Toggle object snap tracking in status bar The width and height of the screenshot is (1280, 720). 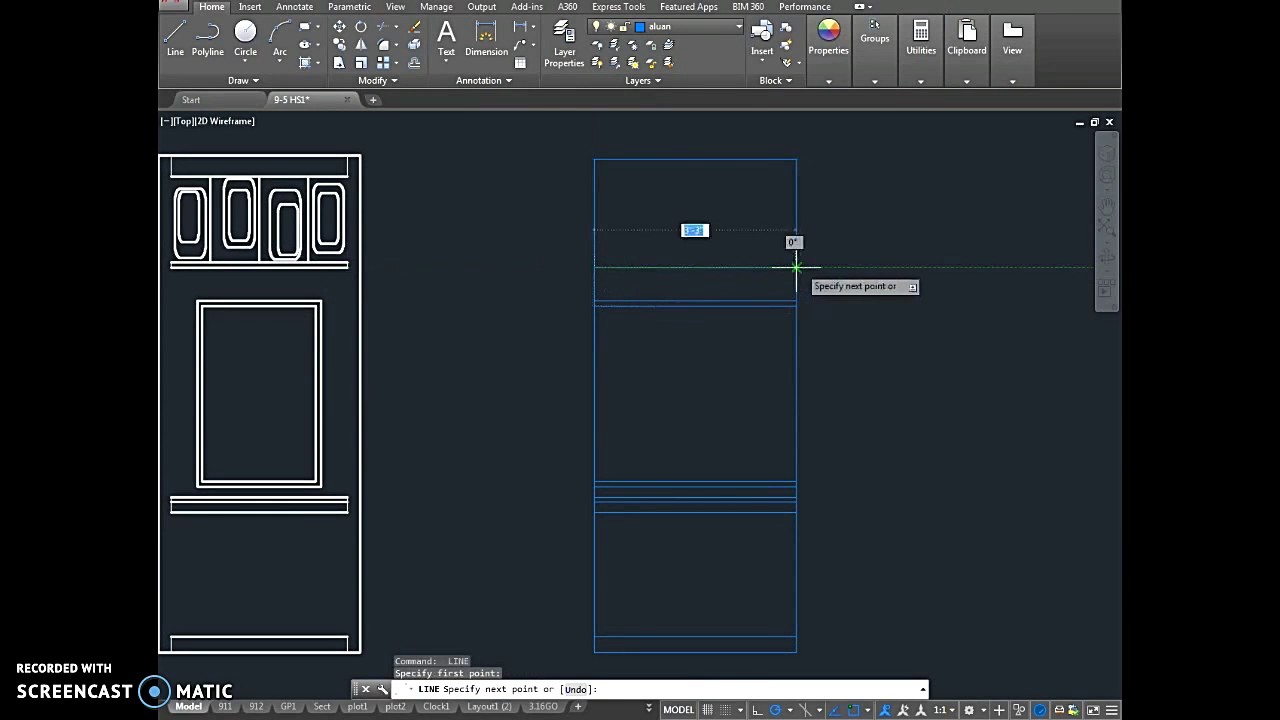pyautogui.click(x=834, y=710)
